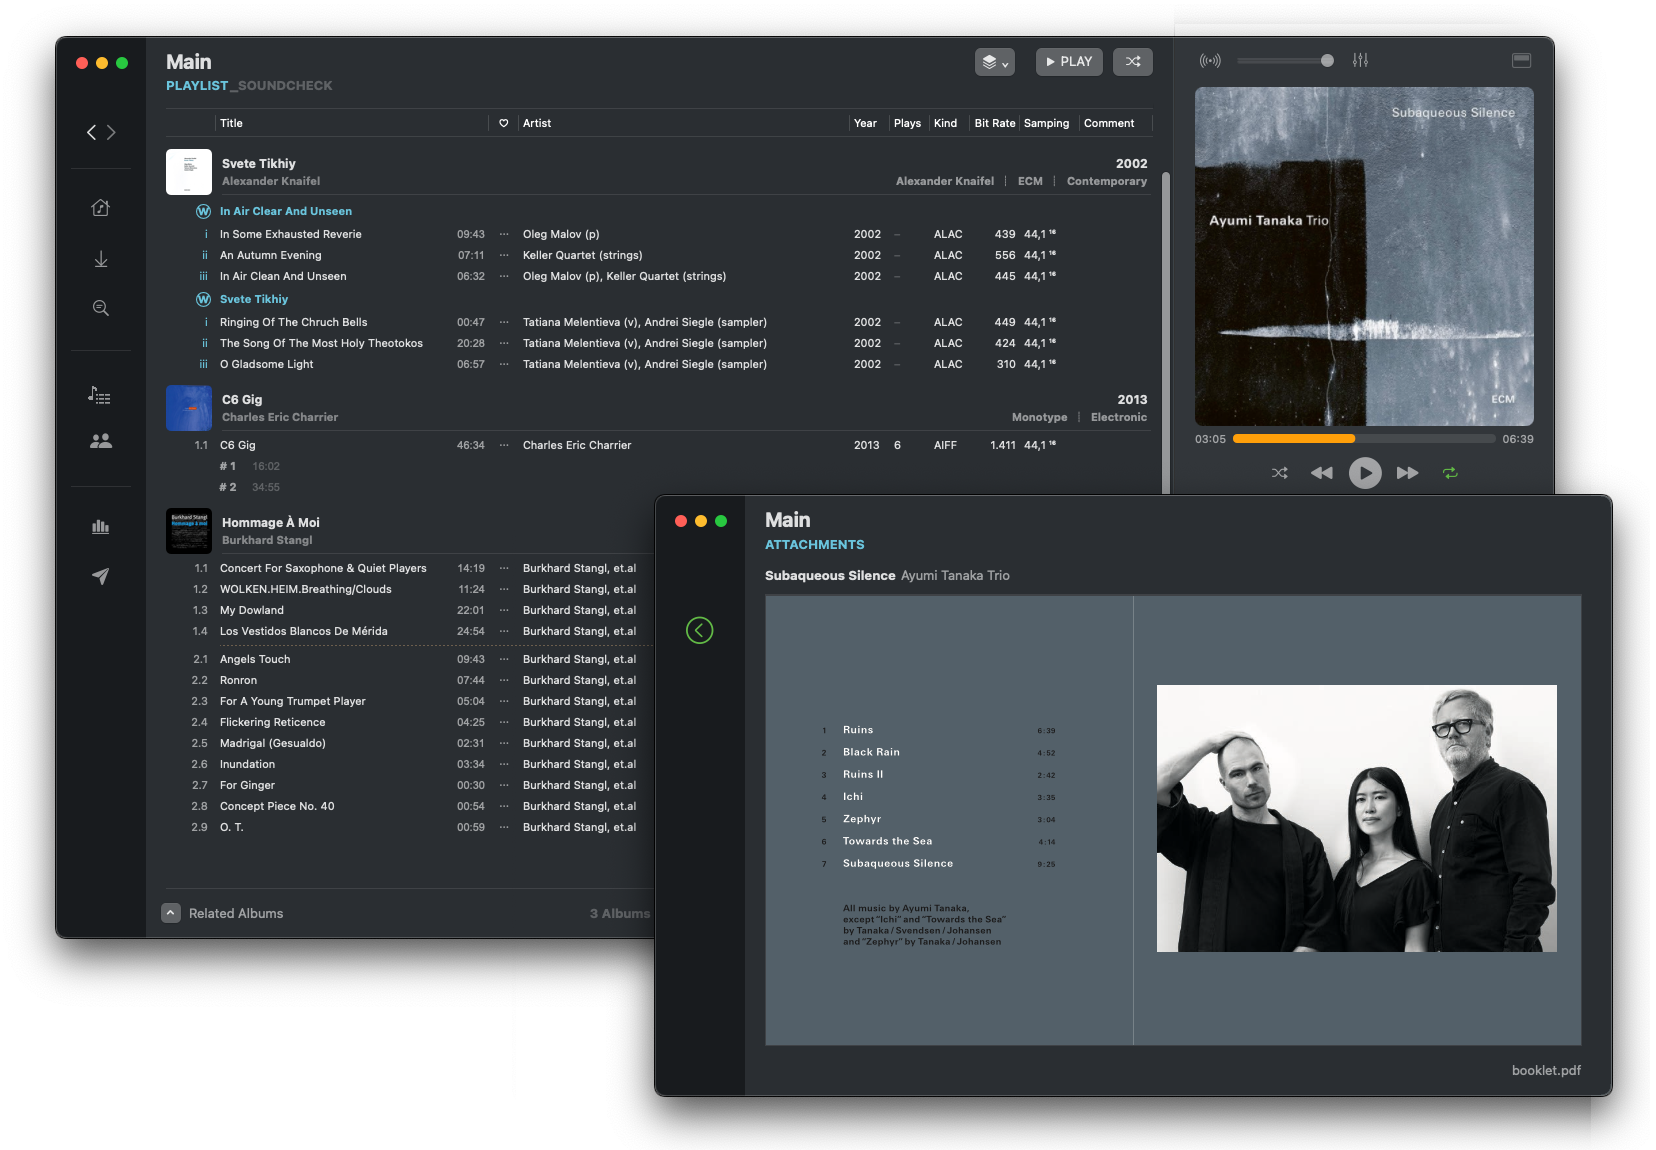Seek within the orange playback progress bar
The image size is (1656, 1150).
tap(1364, 439)
